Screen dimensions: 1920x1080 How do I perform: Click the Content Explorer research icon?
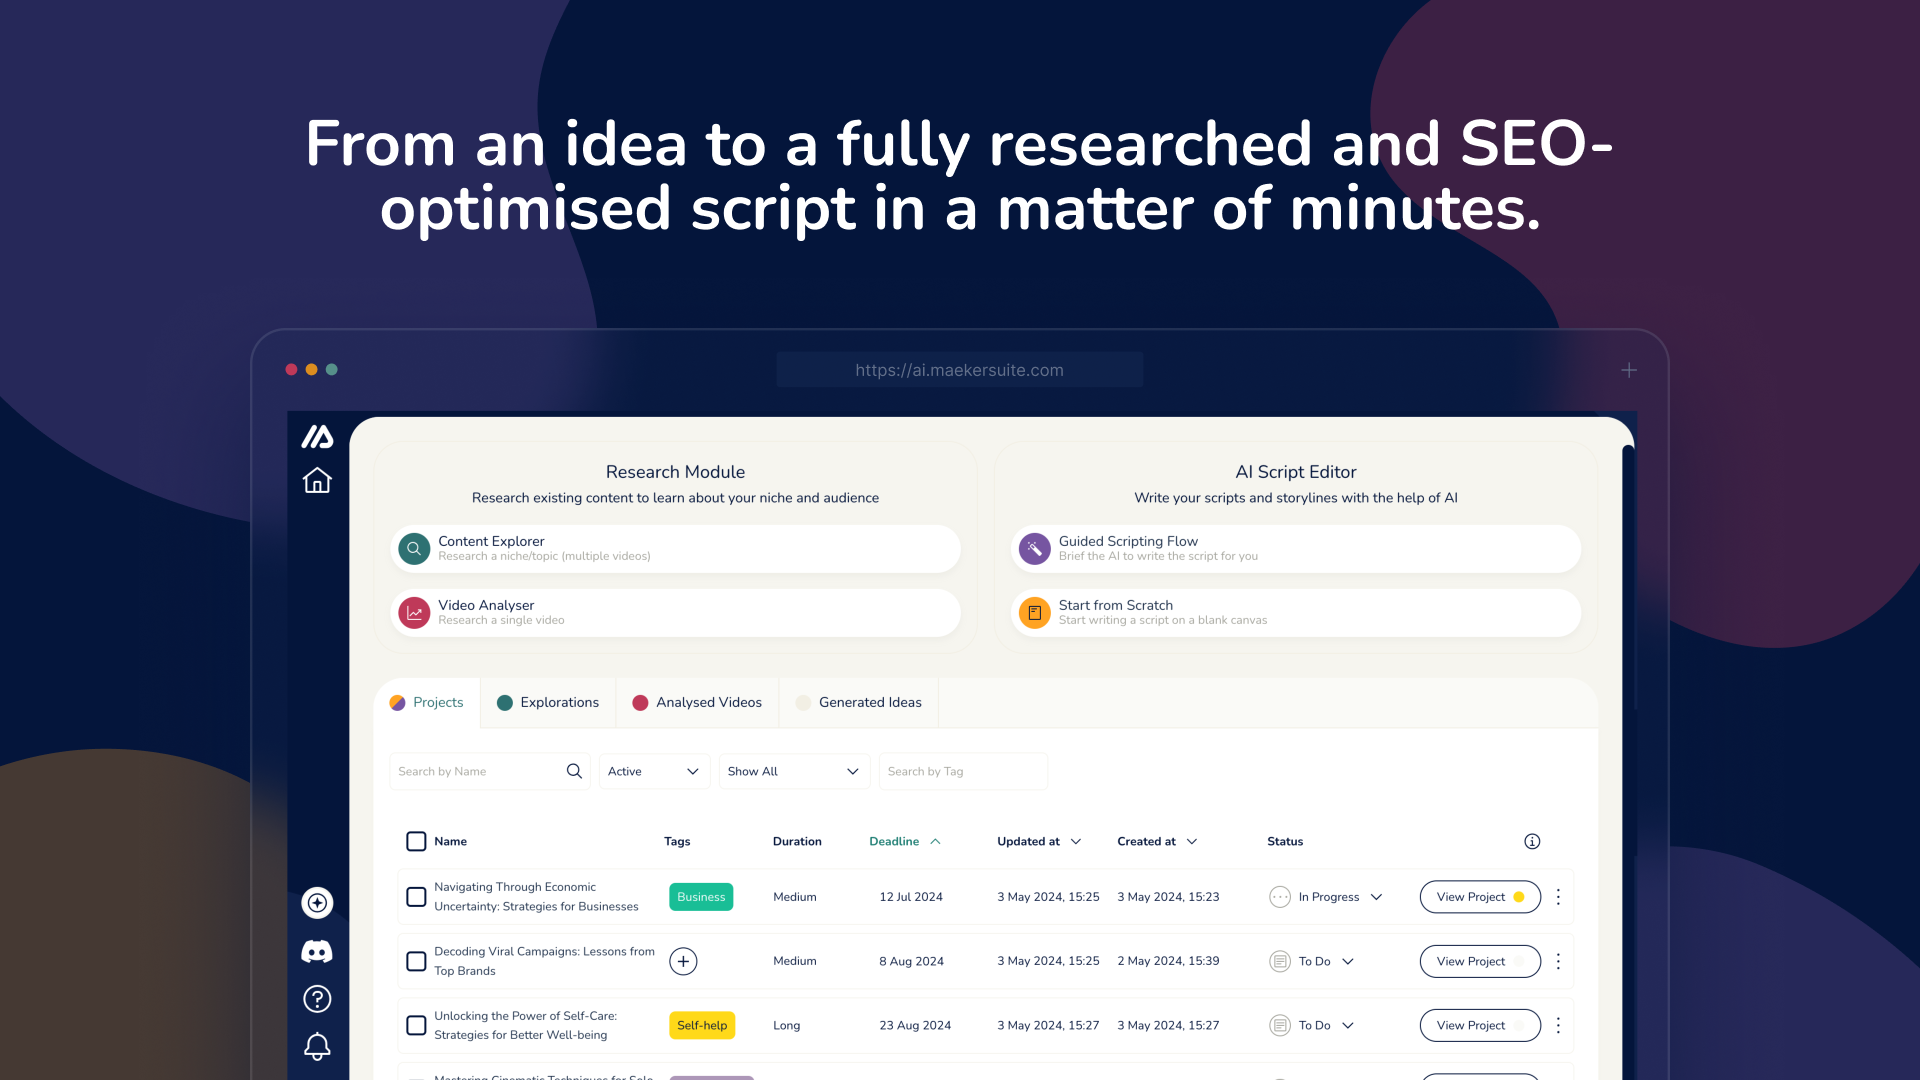414,547
